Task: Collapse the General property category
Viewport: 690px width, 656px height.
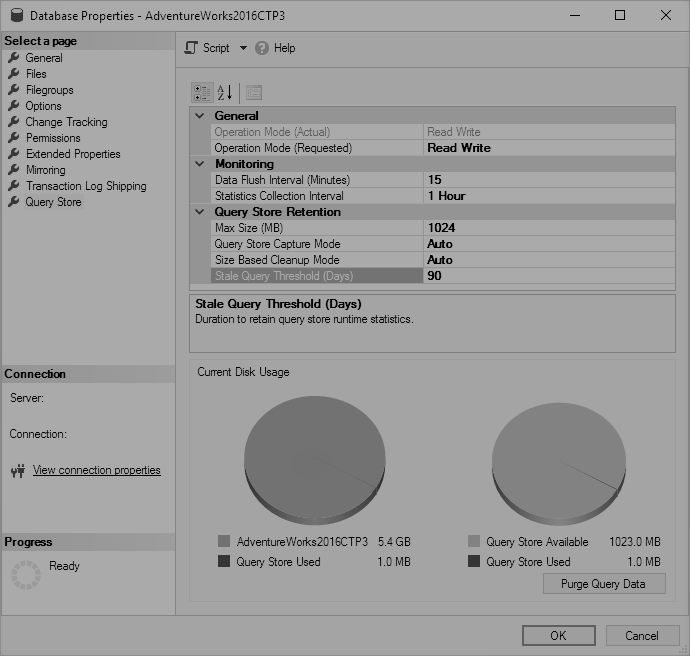Action: 200,116
